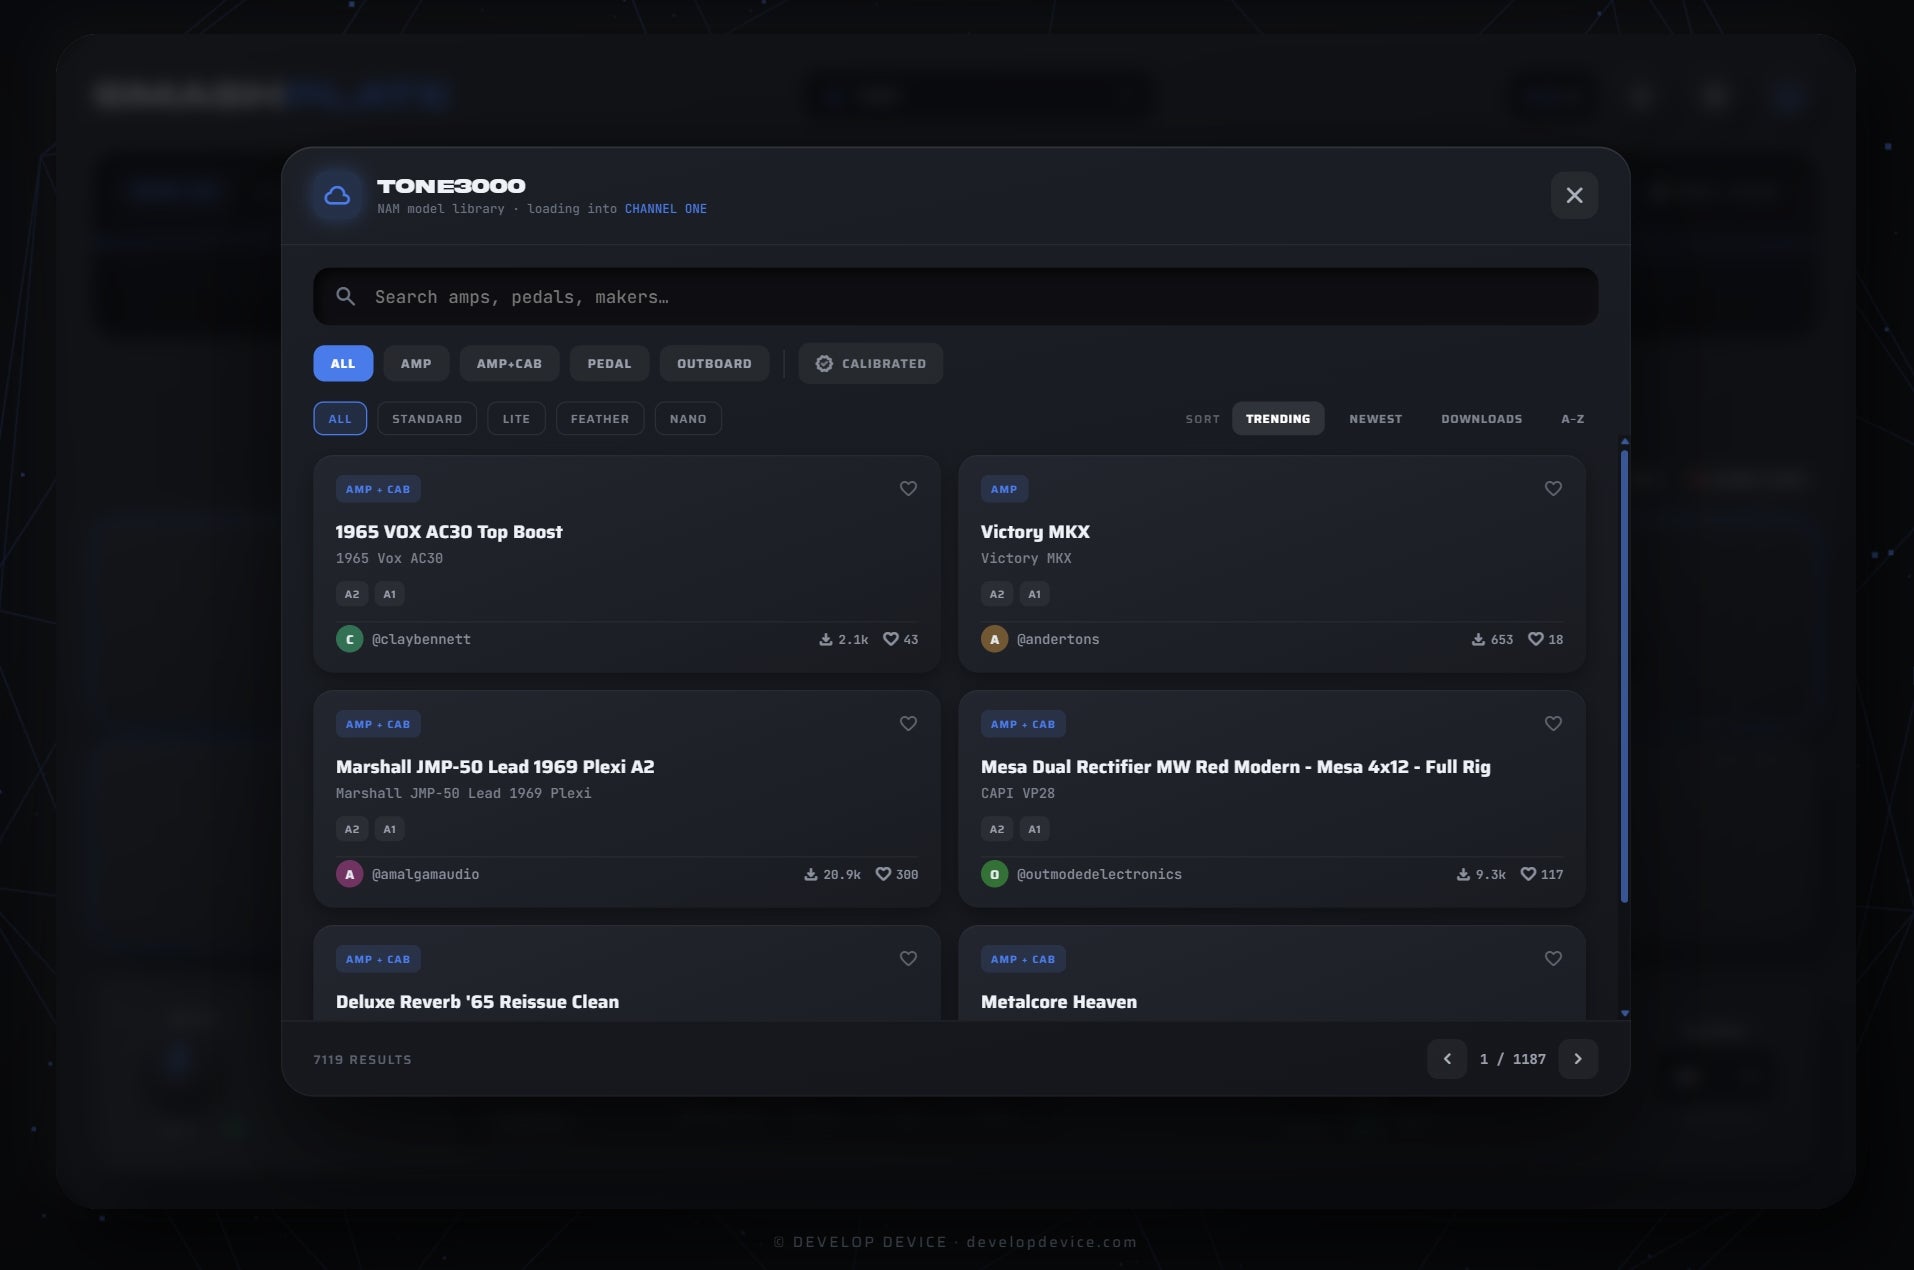Viewport: 1914px width, 1270px height.
Task: Open the Victory MKX model title
Action: pos(1035,532)
